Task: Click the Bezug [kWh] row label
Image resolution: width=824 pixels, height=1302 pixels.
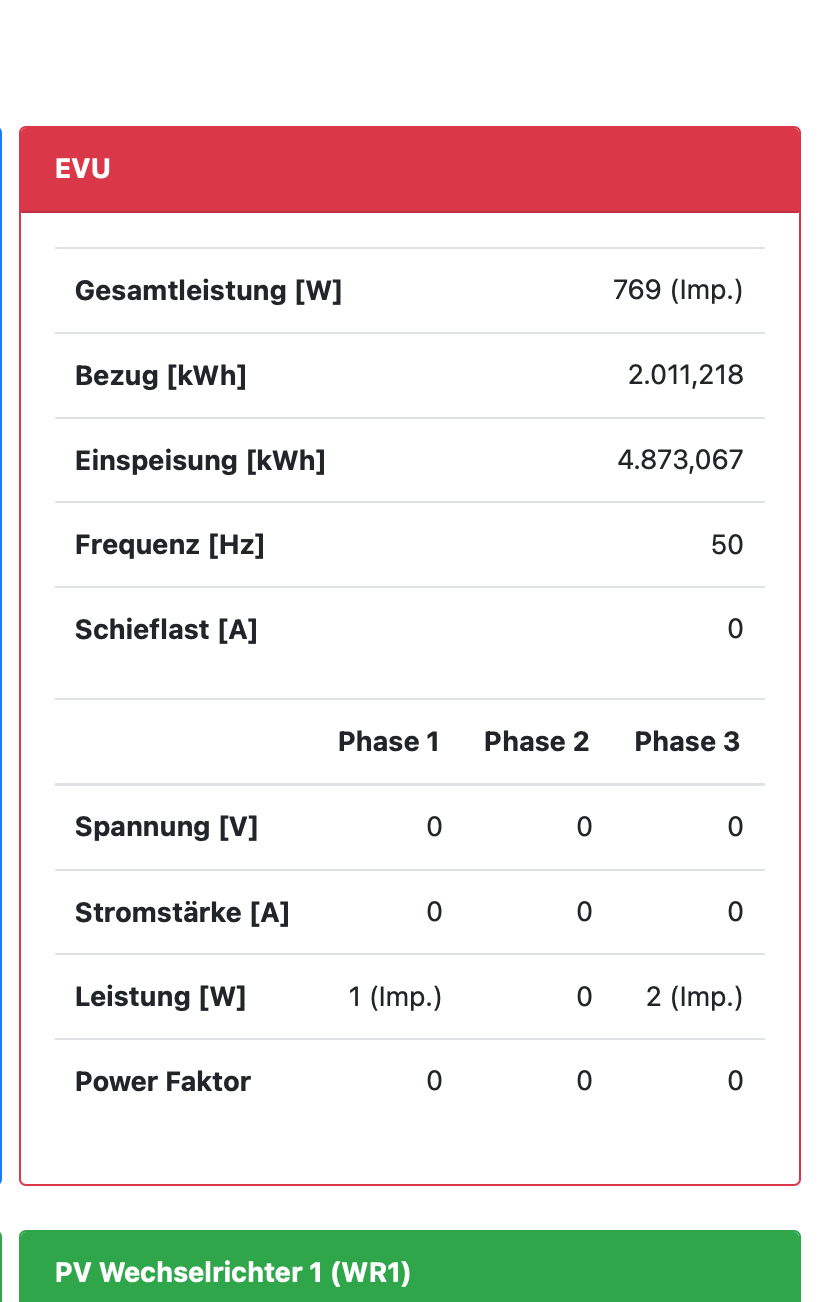Action: pos(160,376)
